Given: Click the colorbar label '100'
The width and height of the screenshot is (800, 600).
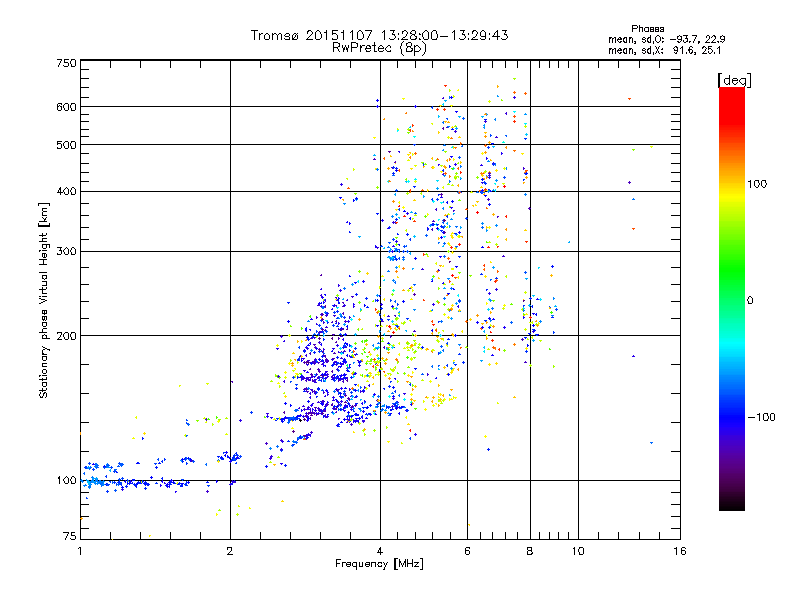Looking at the screenshot, I should [757, 184].
